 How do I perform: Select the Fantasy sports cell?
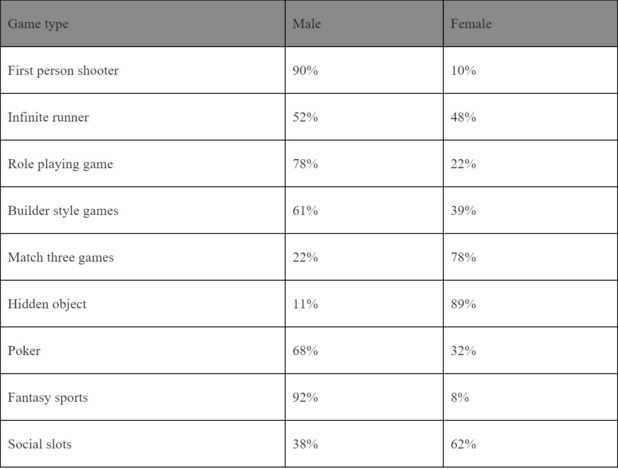(x=48, y=397)
